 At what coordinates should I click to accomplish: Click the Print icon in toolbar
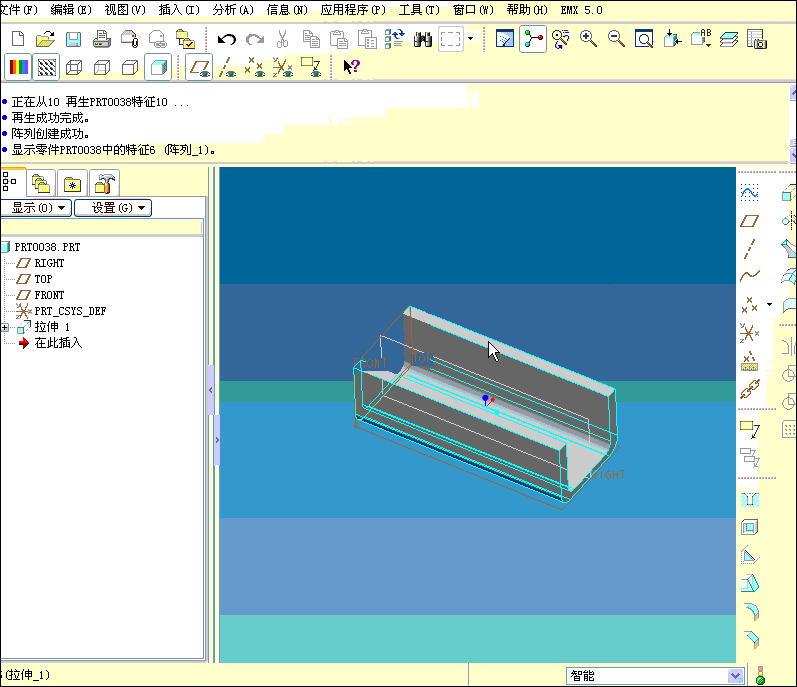pos(101,39)
